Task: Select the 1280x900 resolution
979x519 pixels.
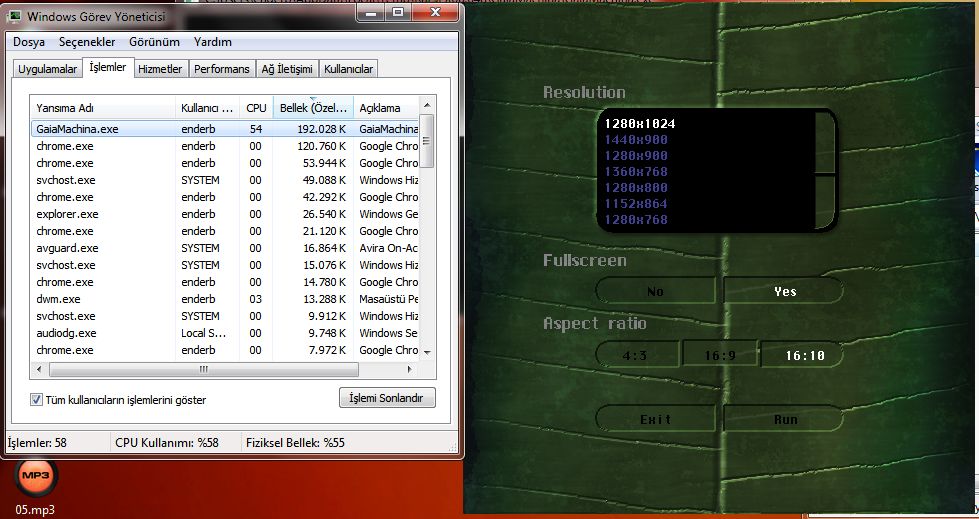Action: point(636,156)
